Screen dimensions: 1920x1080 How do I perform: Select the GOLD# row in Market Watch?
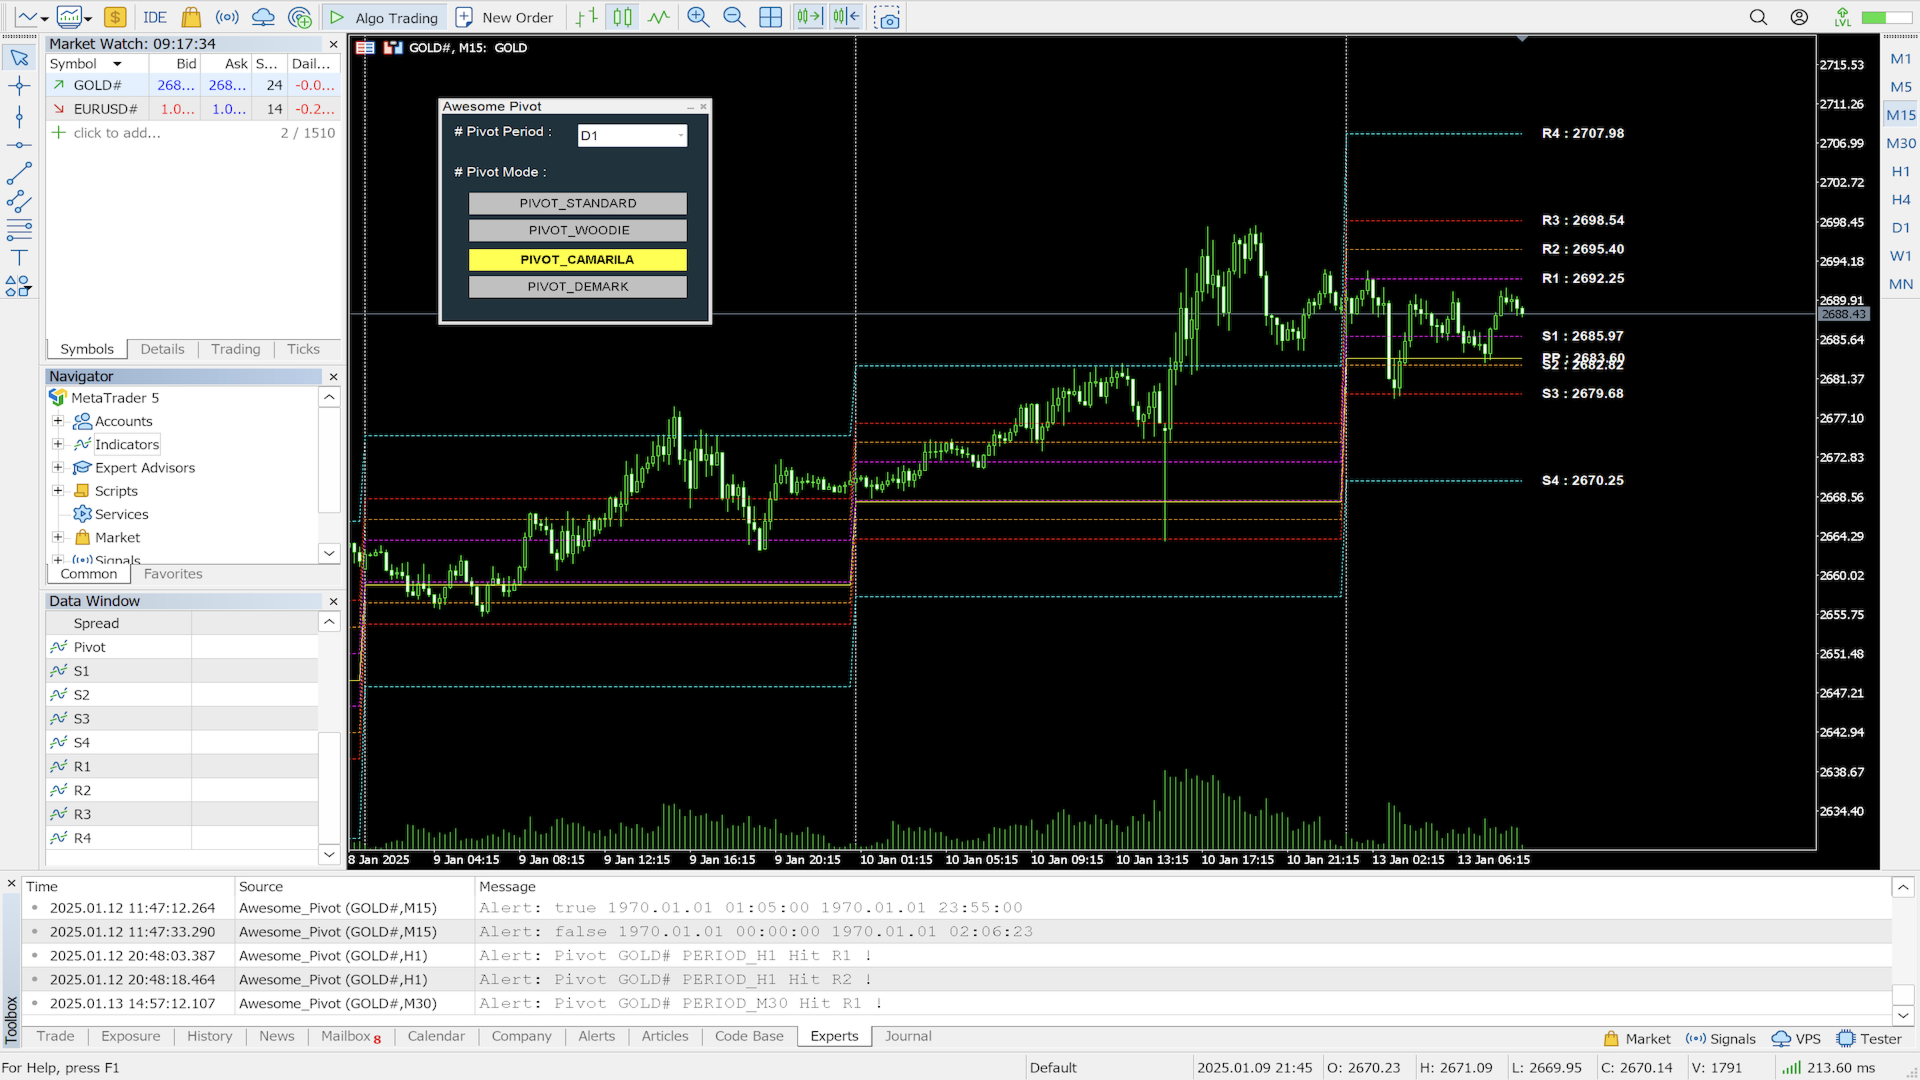(194, 85)
